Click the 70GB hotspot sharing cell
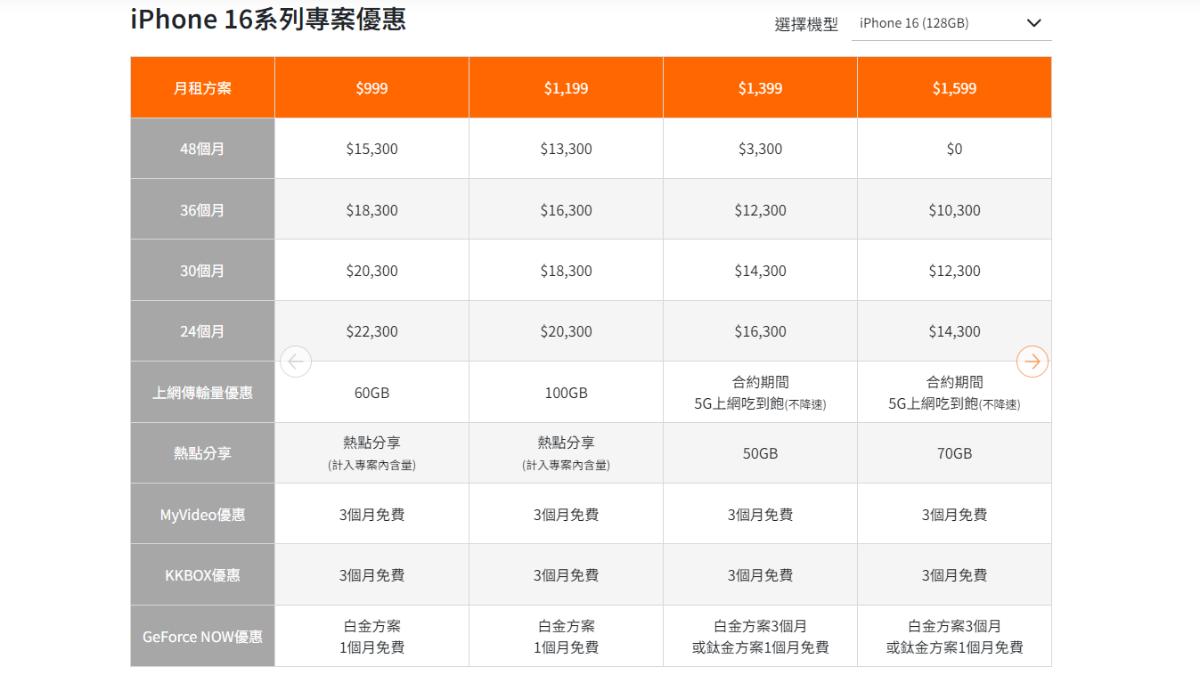 coord(954,454)
